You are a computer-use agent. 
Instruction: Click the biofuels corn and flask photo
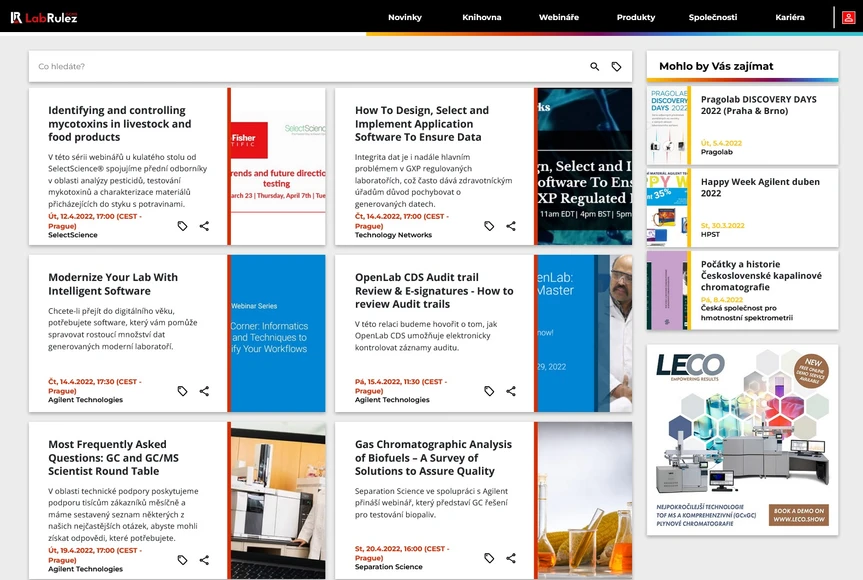pyautogui.click(x=585, y=500)
